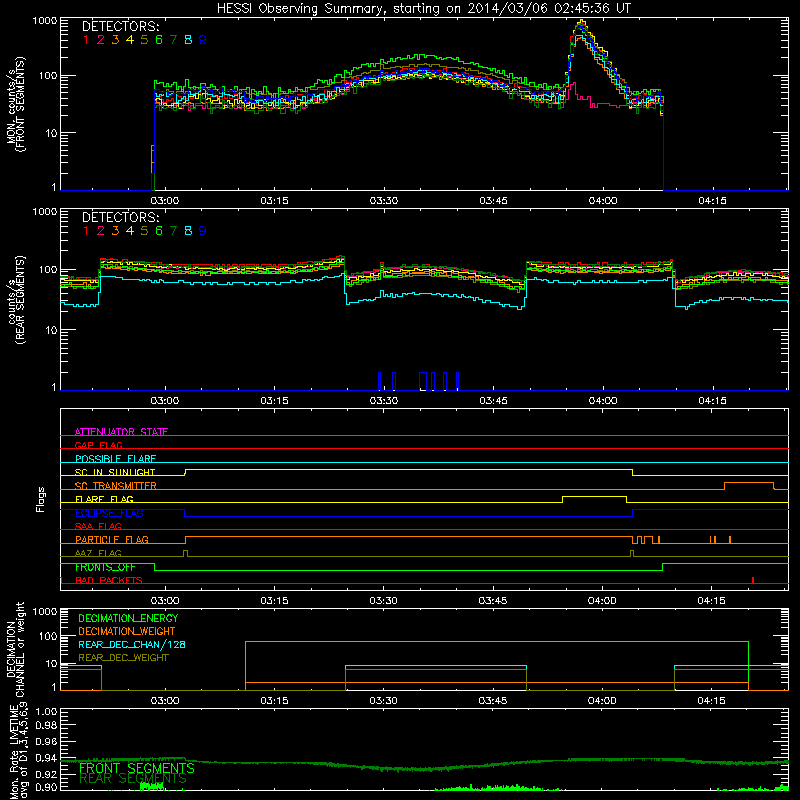Select cyan detector 8 in front segments legend
This screenshot has height=800, width=800.
tap(188, 40)
